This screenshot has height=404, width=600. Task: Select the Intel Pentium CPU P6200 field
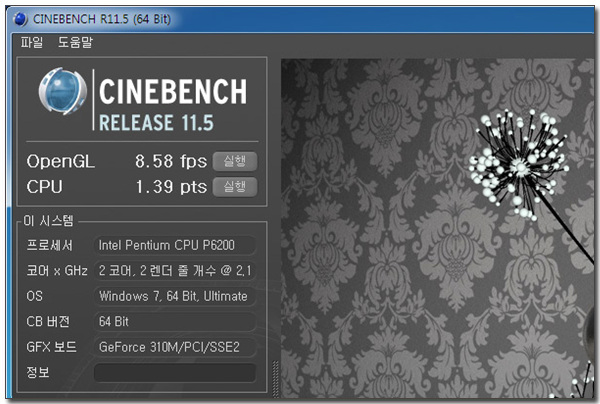[x=175, y=245]
